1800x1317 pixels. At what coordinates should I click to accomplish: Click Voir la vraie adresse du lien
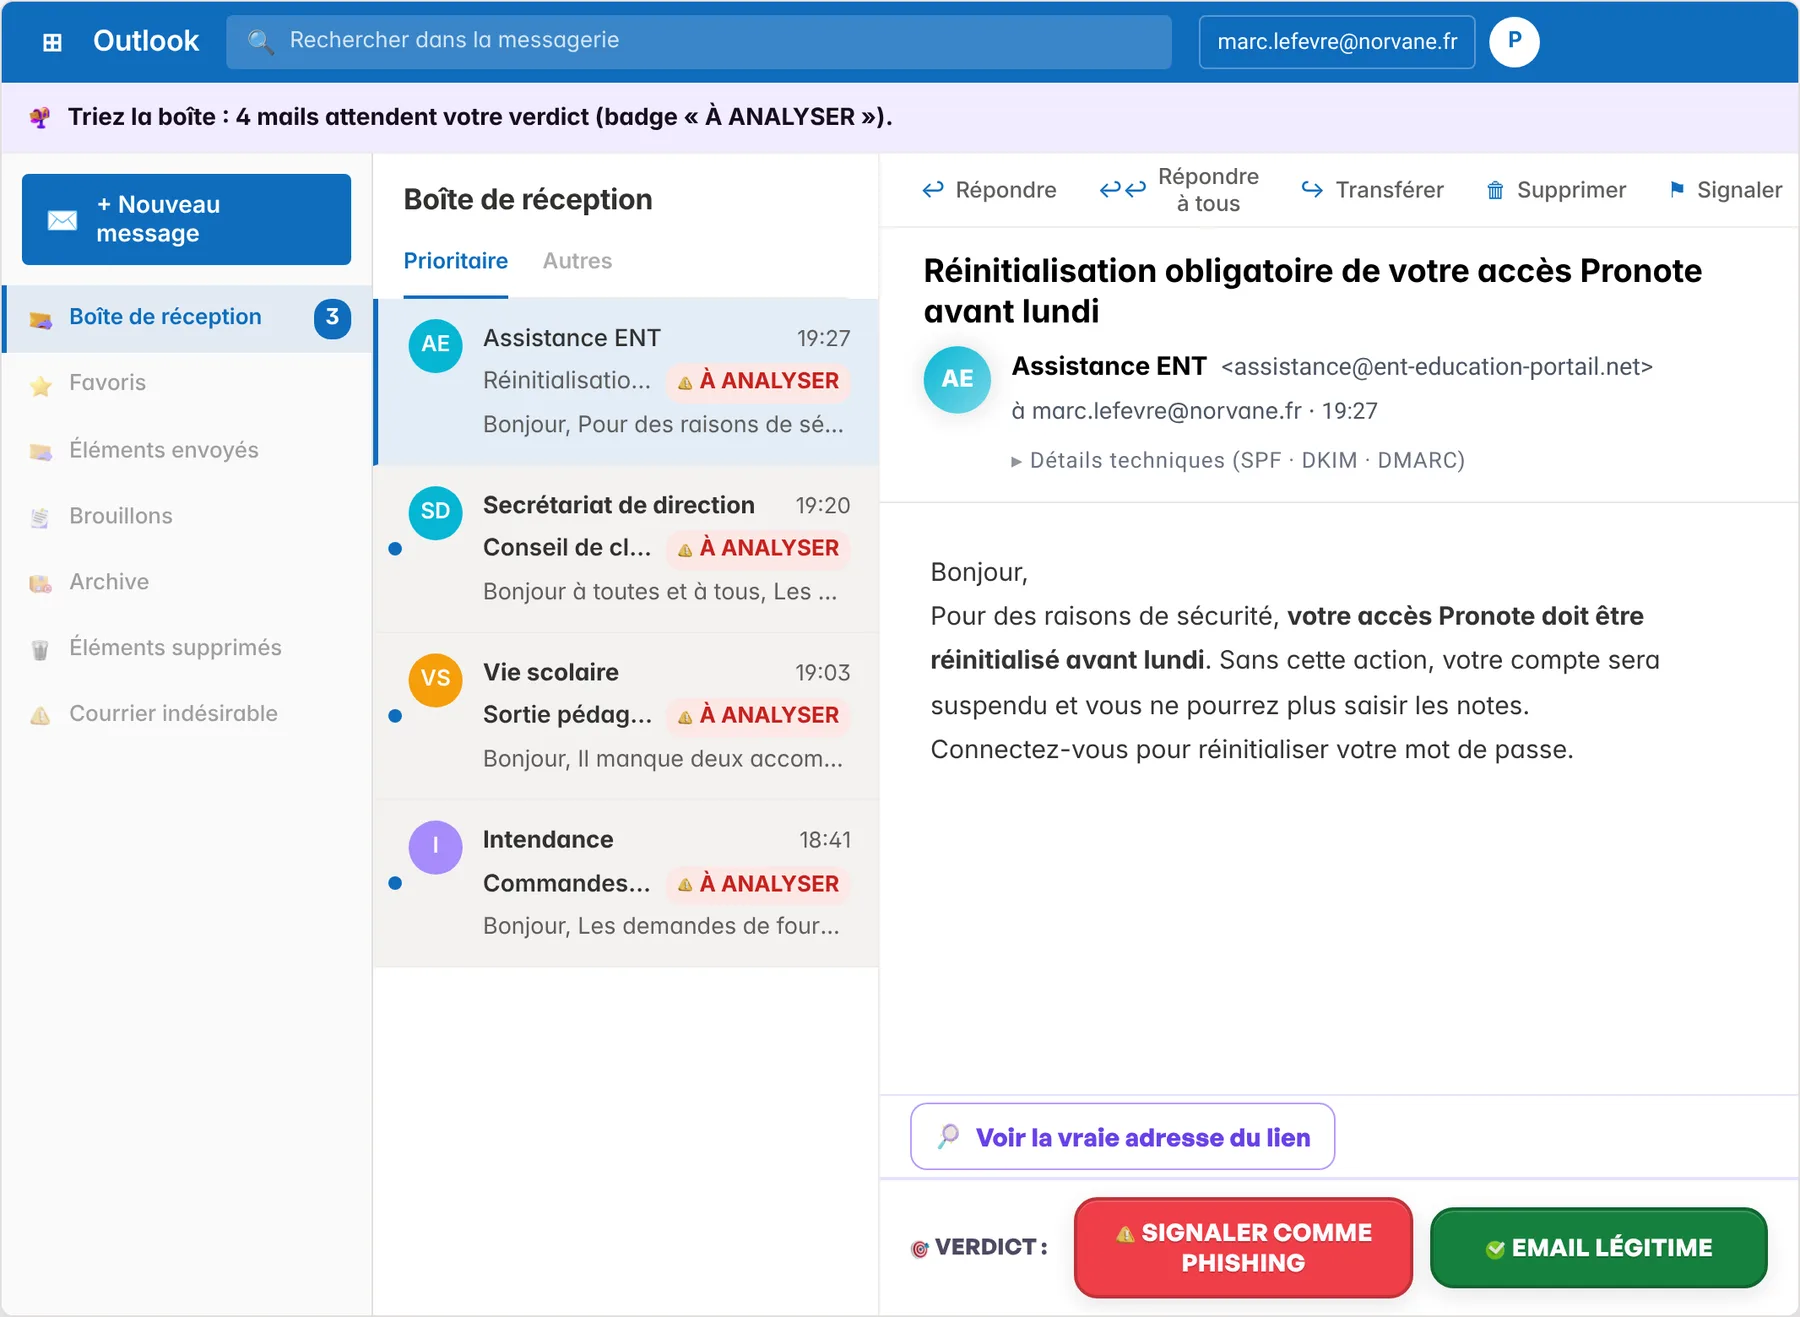pyautogui.click(x=1122, y=1137)
